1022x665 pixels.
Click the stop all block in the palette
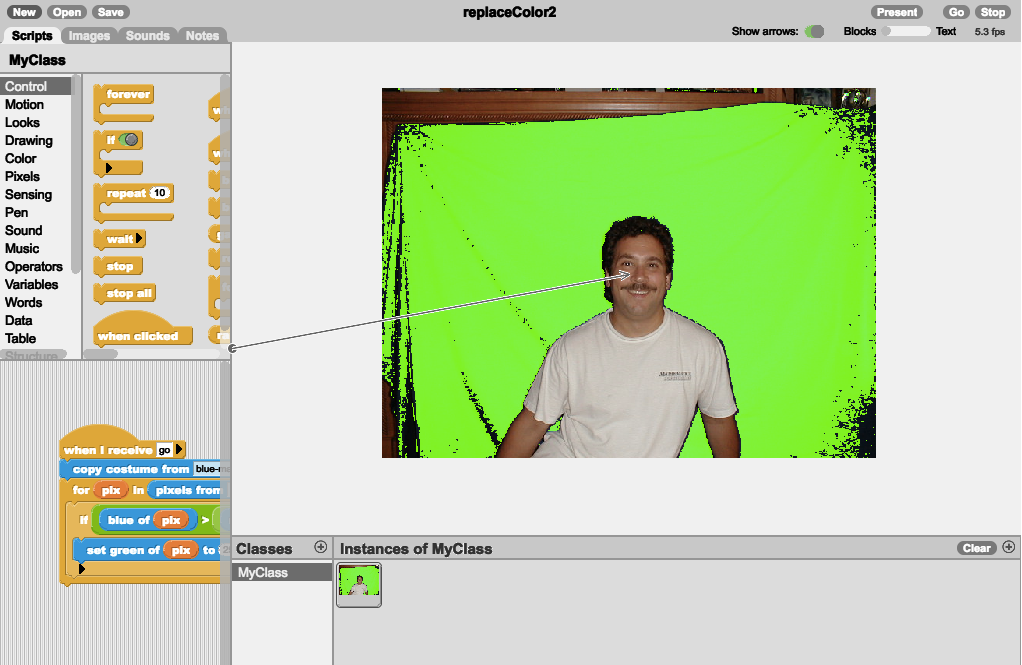click(125, 293)
